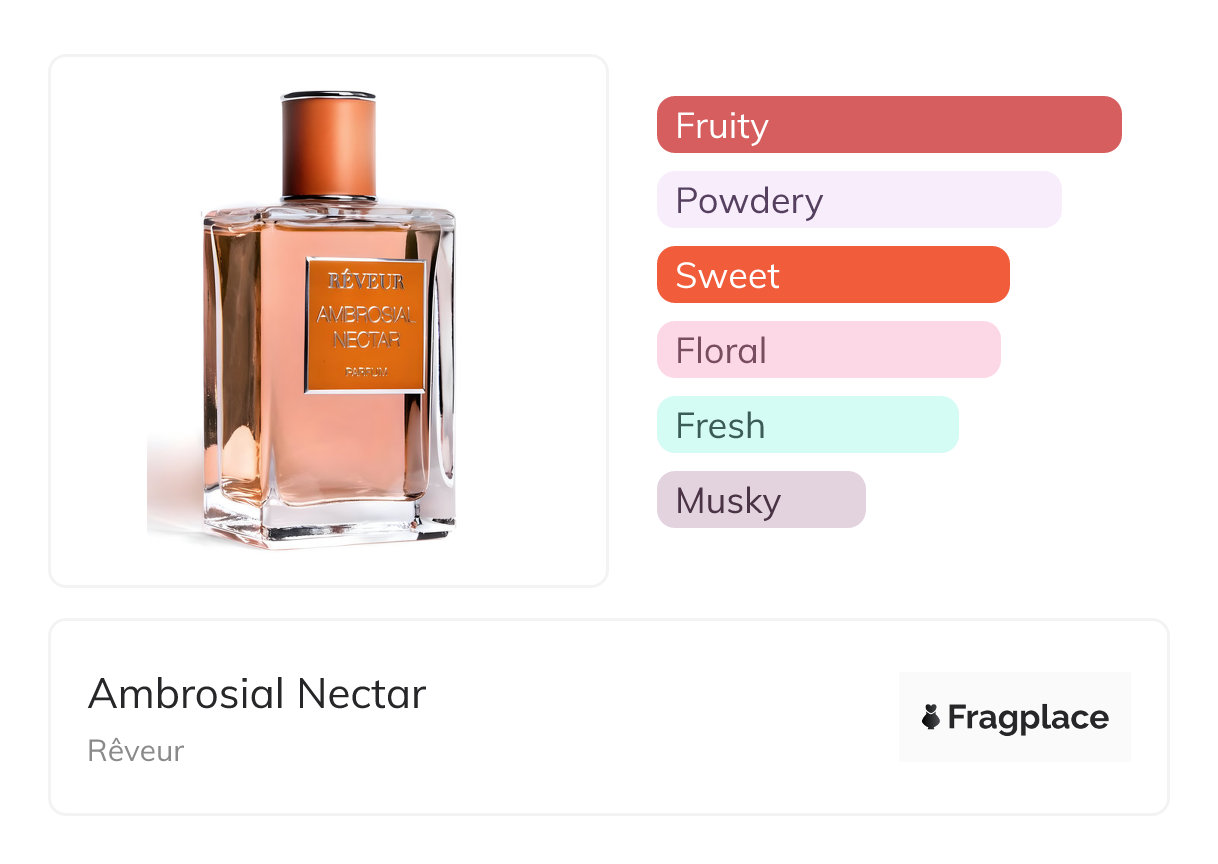Click the Fragplace bottle logo icon

931,717
